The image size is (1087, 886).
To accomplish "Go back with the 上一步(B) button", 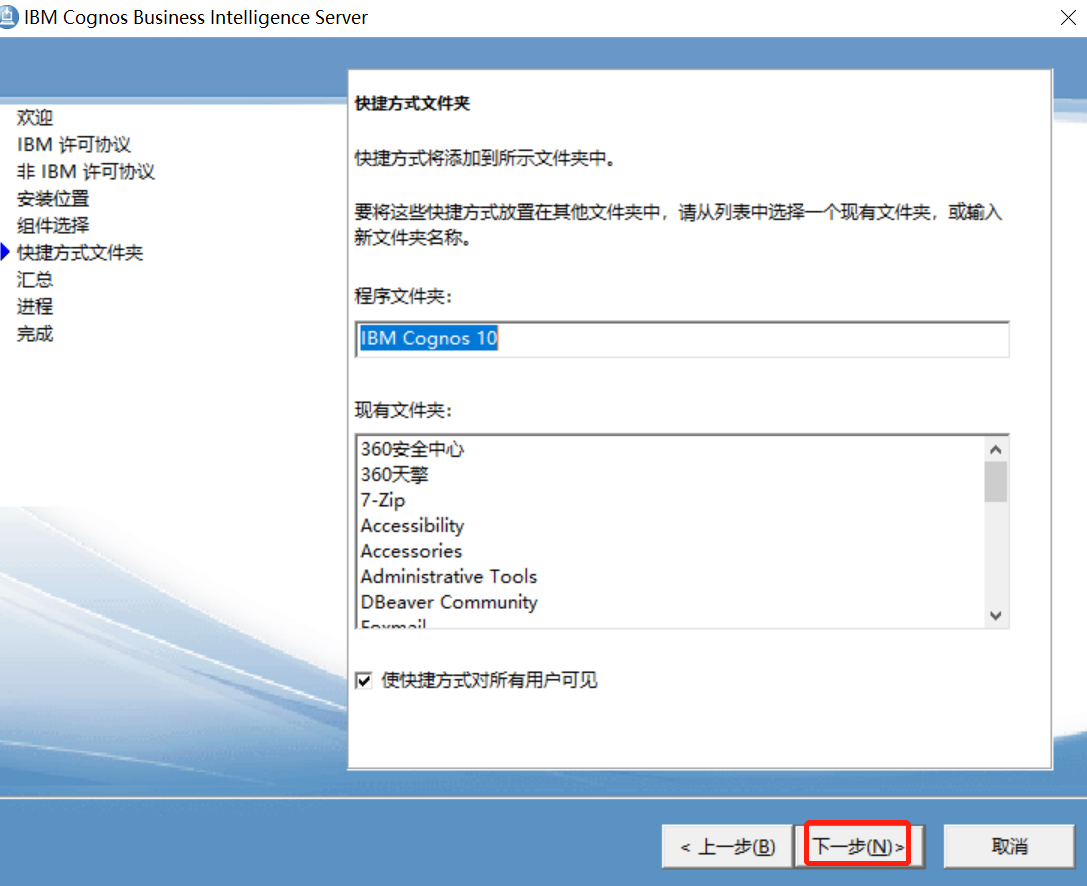I will [727, 846].
